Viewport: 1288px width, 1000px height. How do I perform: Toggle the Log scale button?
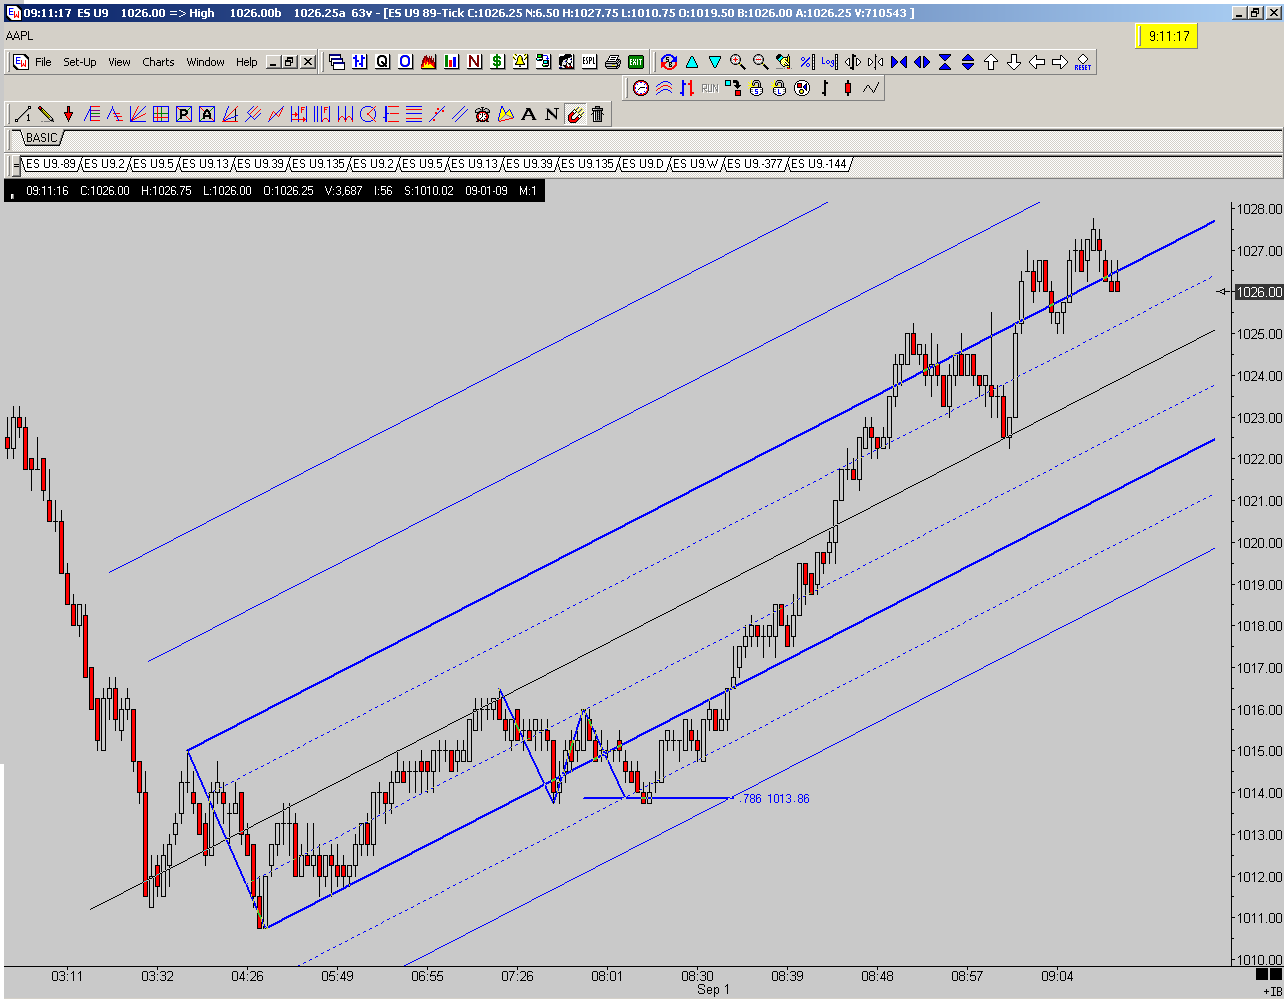[x=829, y=62]
